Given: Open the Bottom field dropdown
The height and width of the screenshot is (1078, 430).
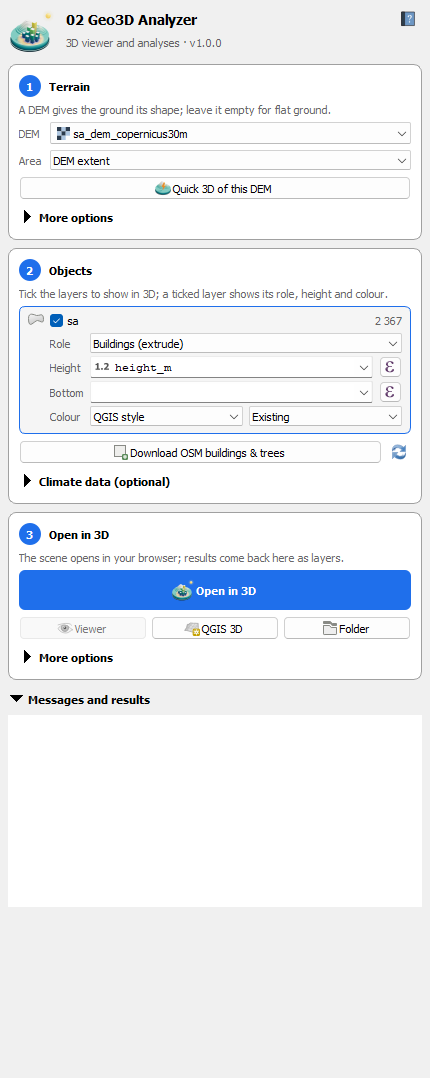Looking at the screenshot, I should coord(231,393).
